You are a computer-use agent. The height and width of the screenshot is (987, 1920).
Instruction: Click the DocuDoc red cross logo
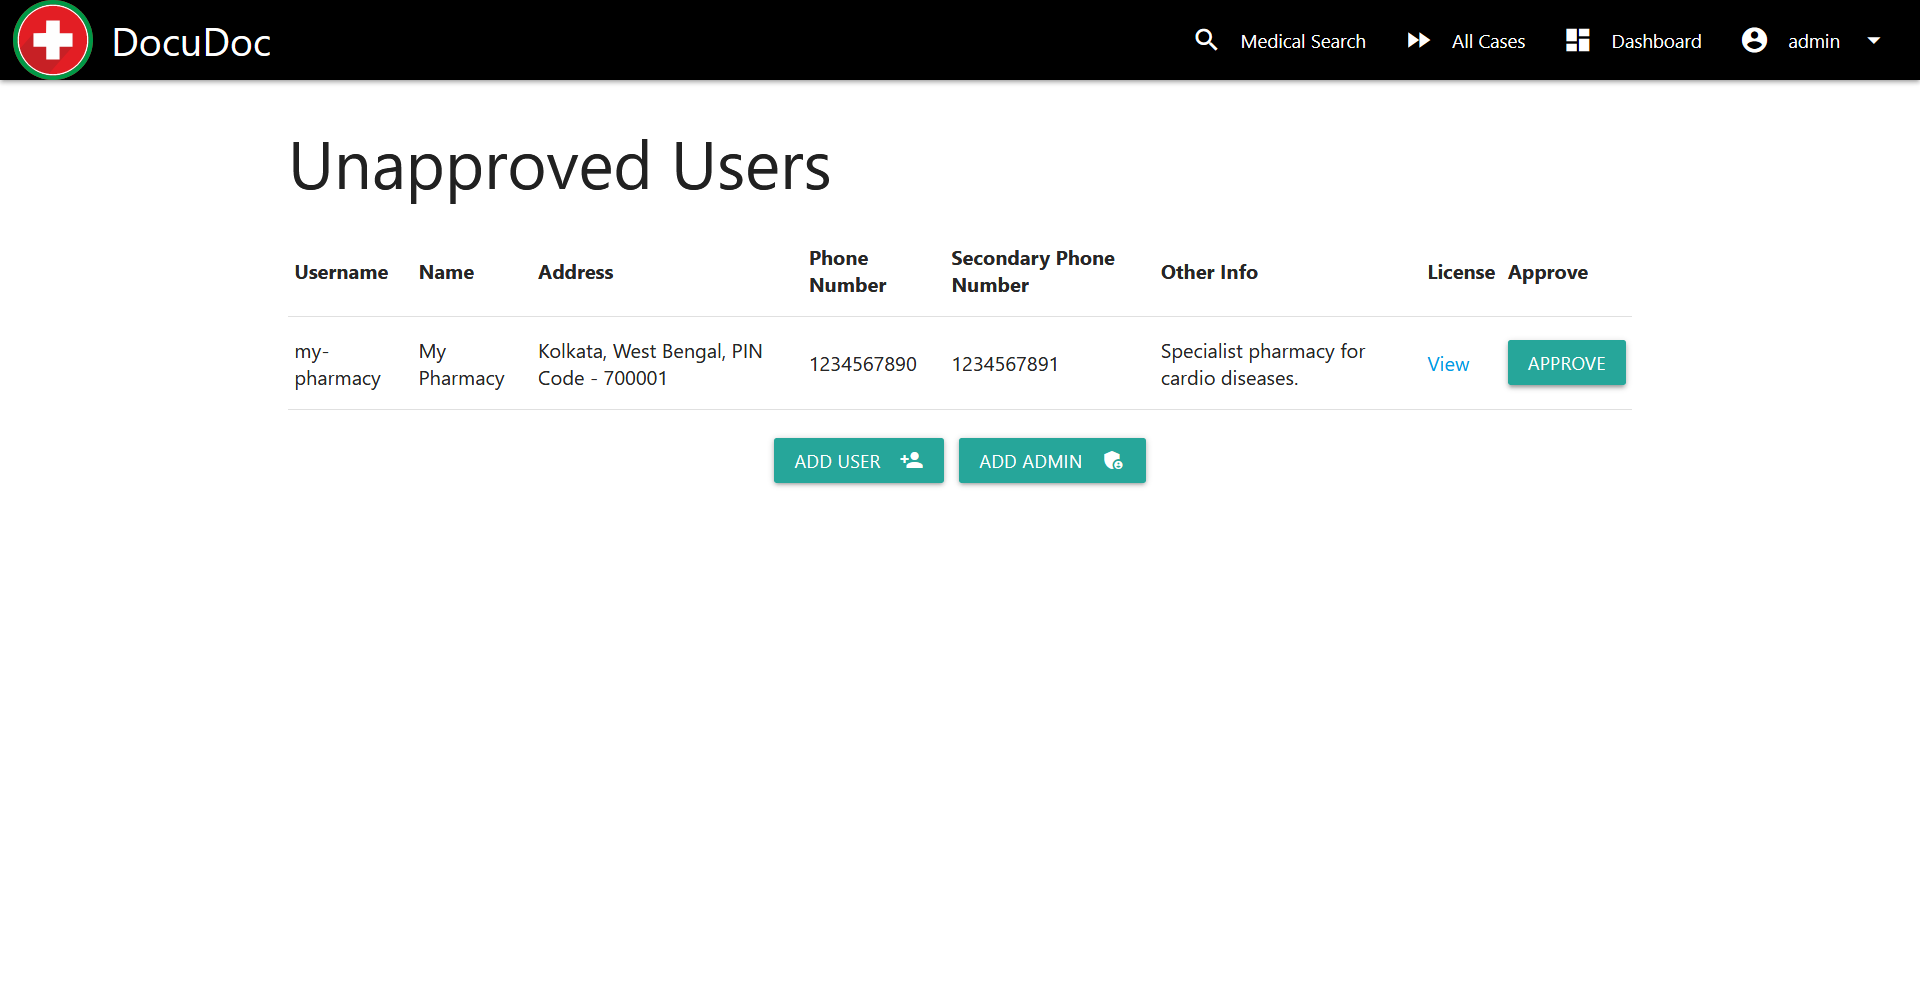click(x=52, y=40)
